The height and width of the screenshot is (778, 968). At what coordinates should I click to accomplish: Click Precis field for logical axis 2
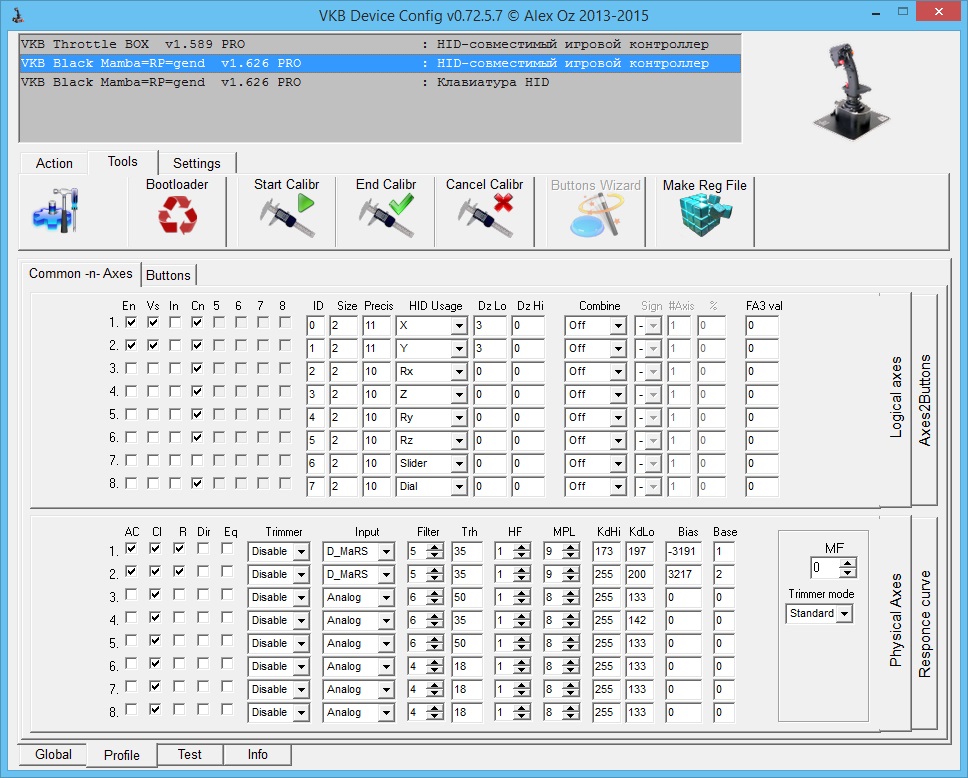coord(376,348)
